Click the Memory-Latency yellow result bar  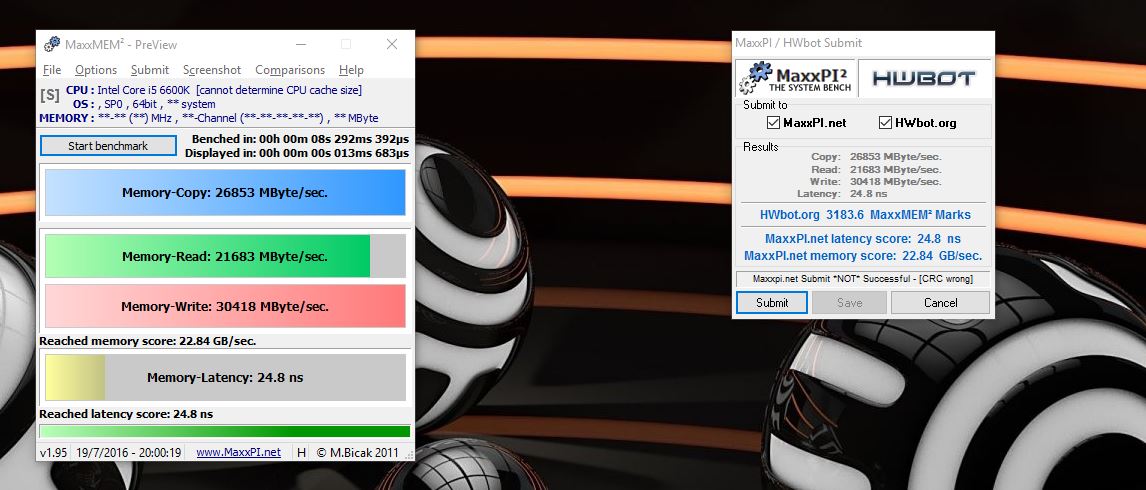225,378
